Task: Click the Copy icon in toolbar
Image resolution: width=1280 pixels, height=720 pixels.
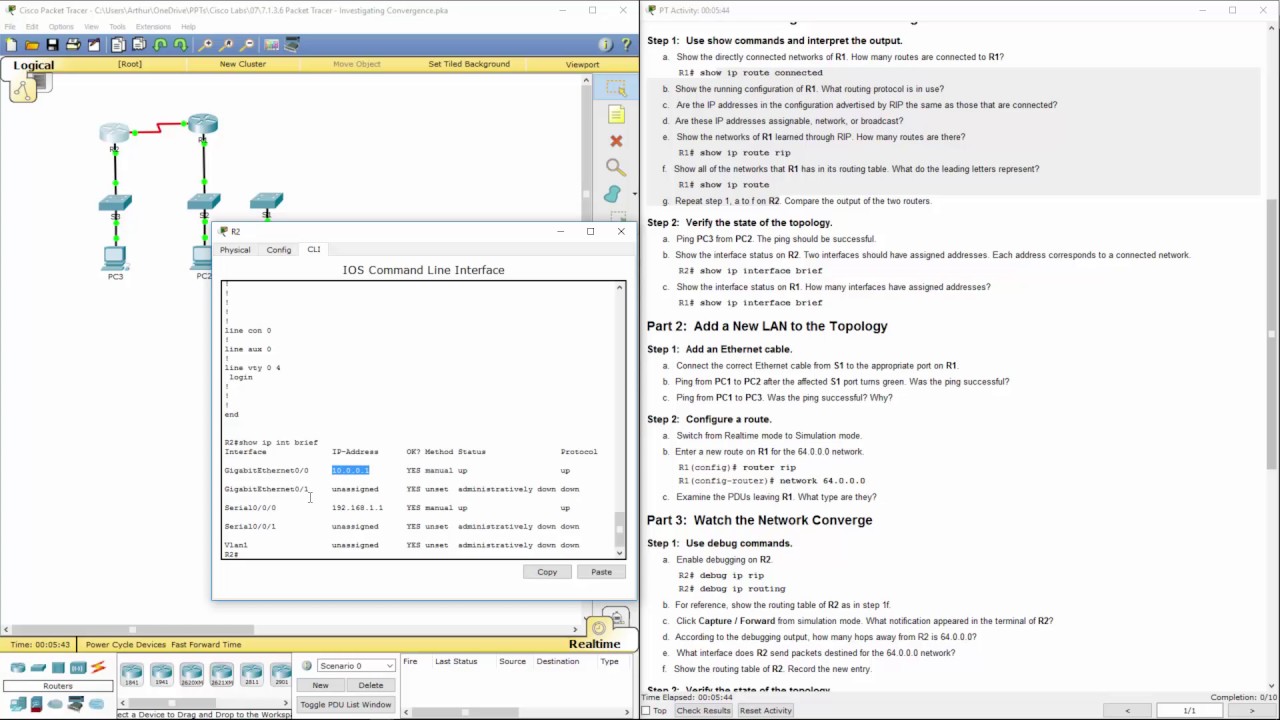Action: point(118,45)
